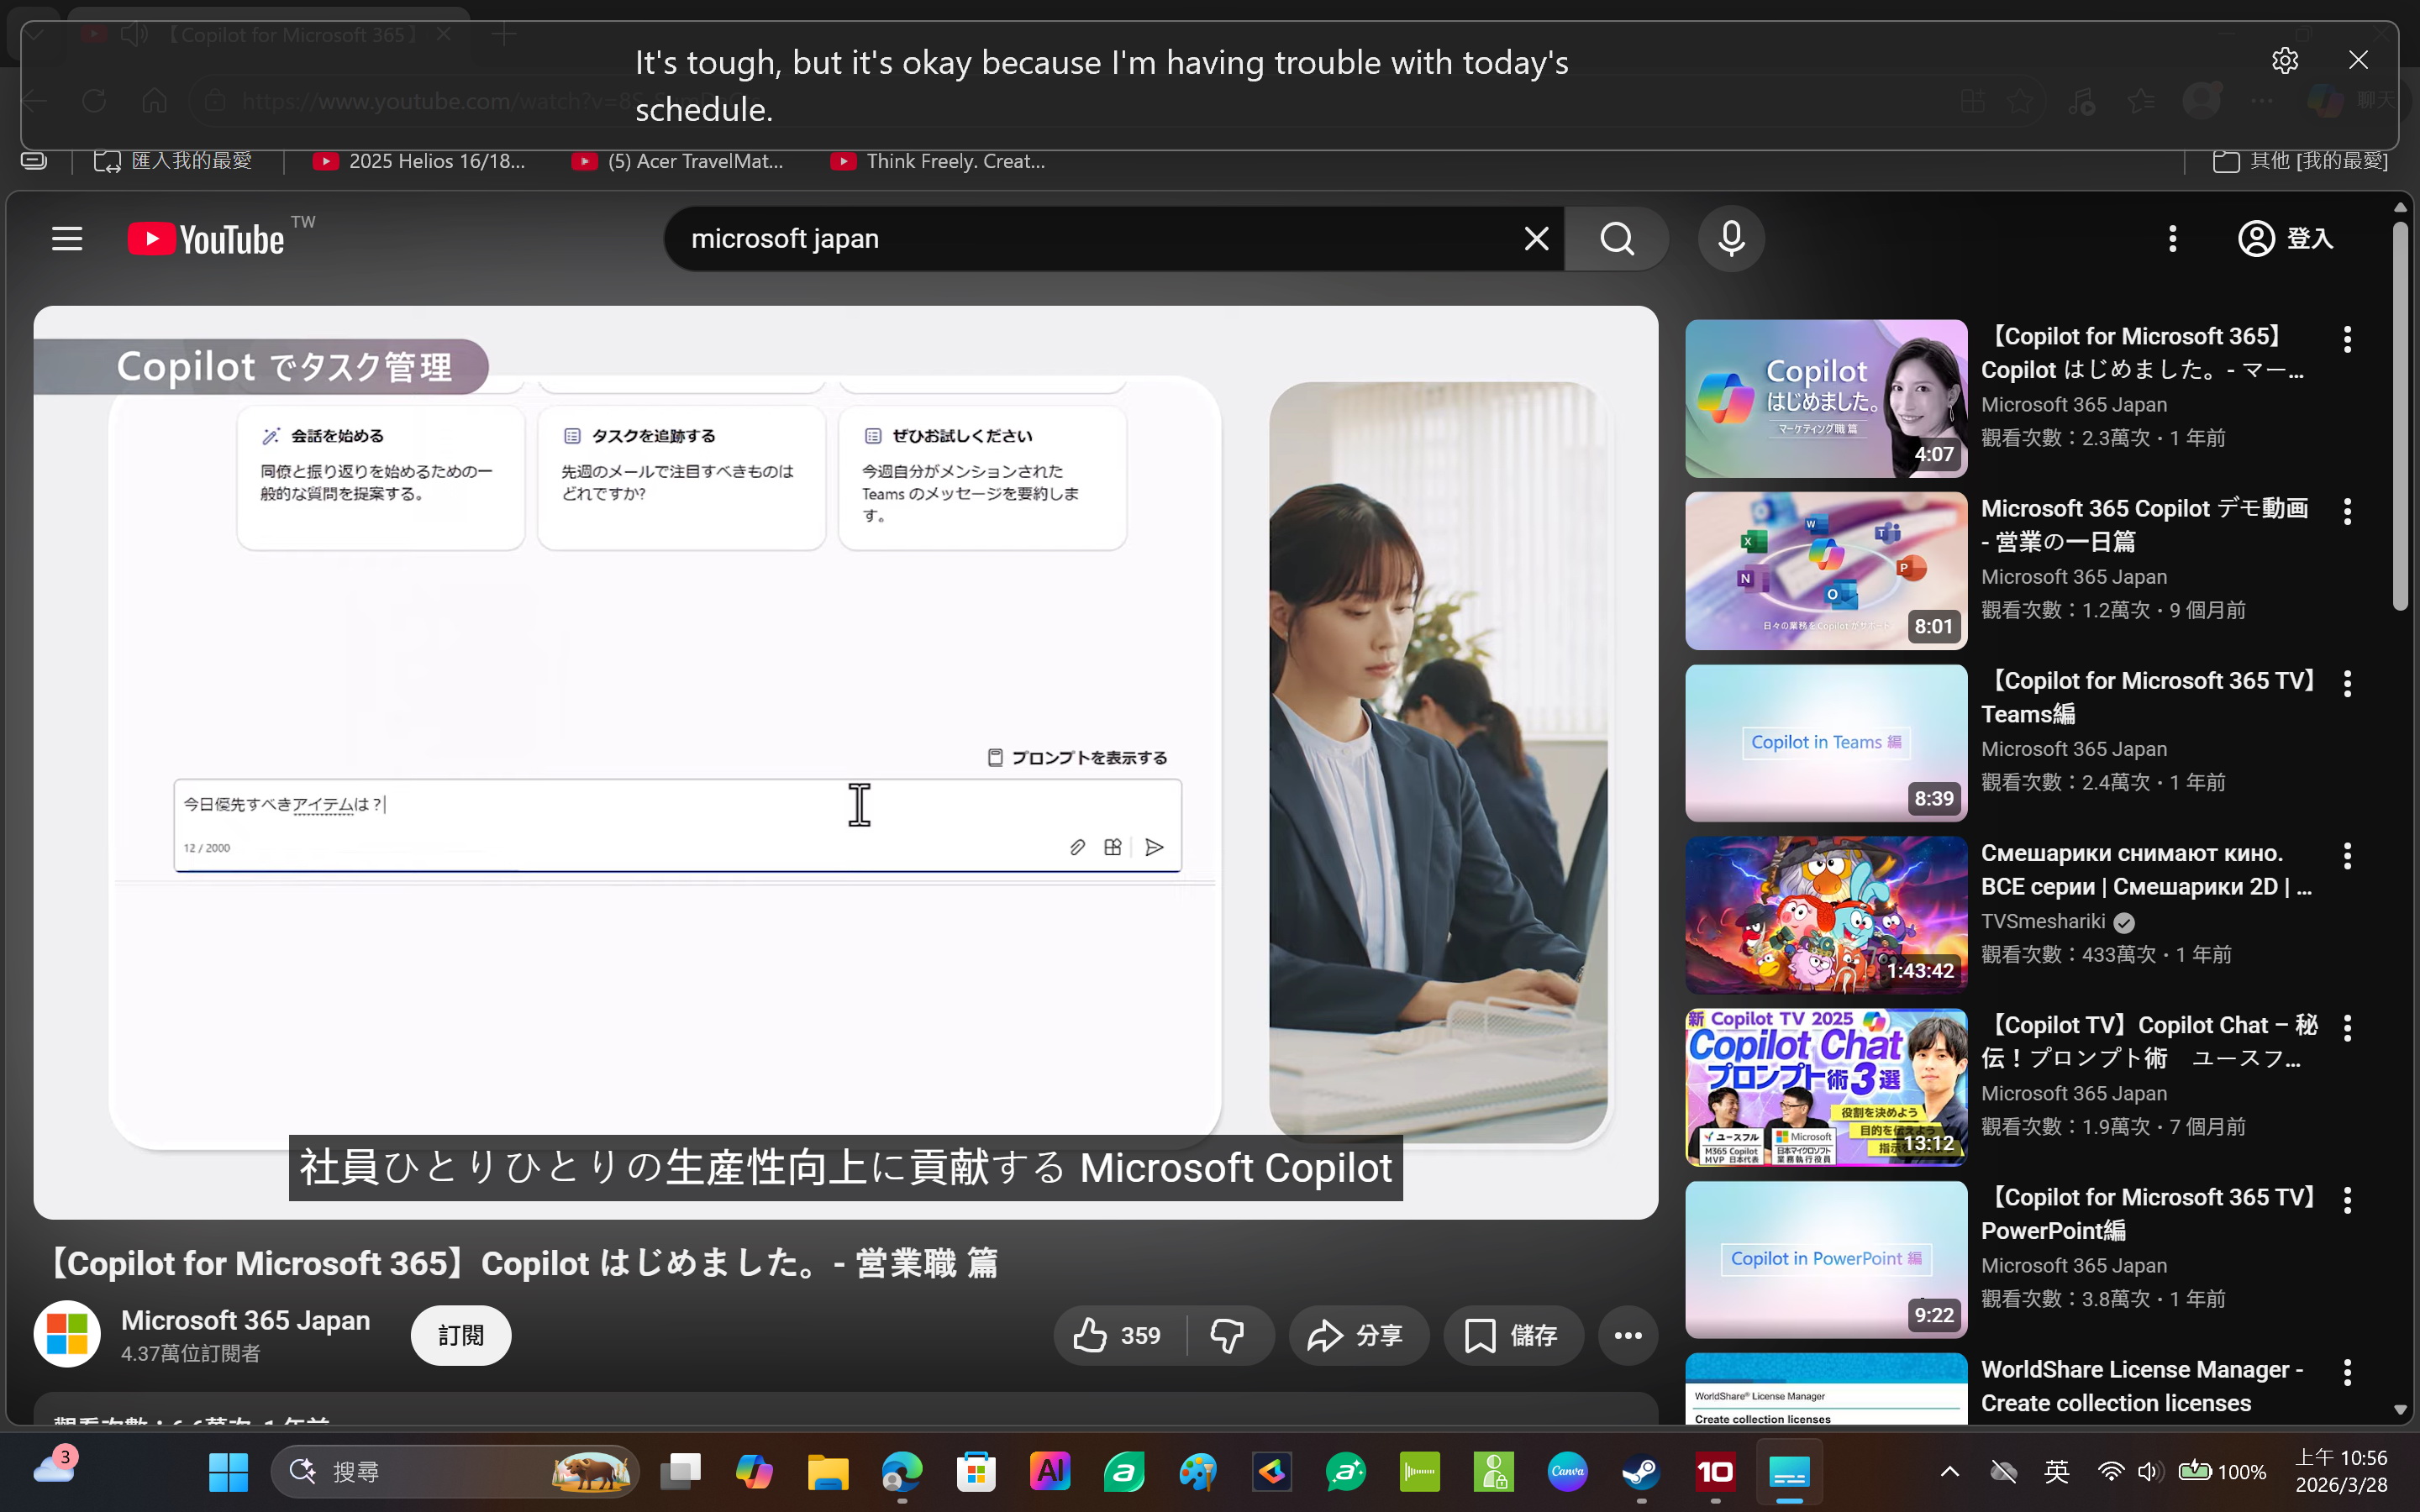Open options menu for Teams編 video
The image size is (2420, 1512).
2347,684
